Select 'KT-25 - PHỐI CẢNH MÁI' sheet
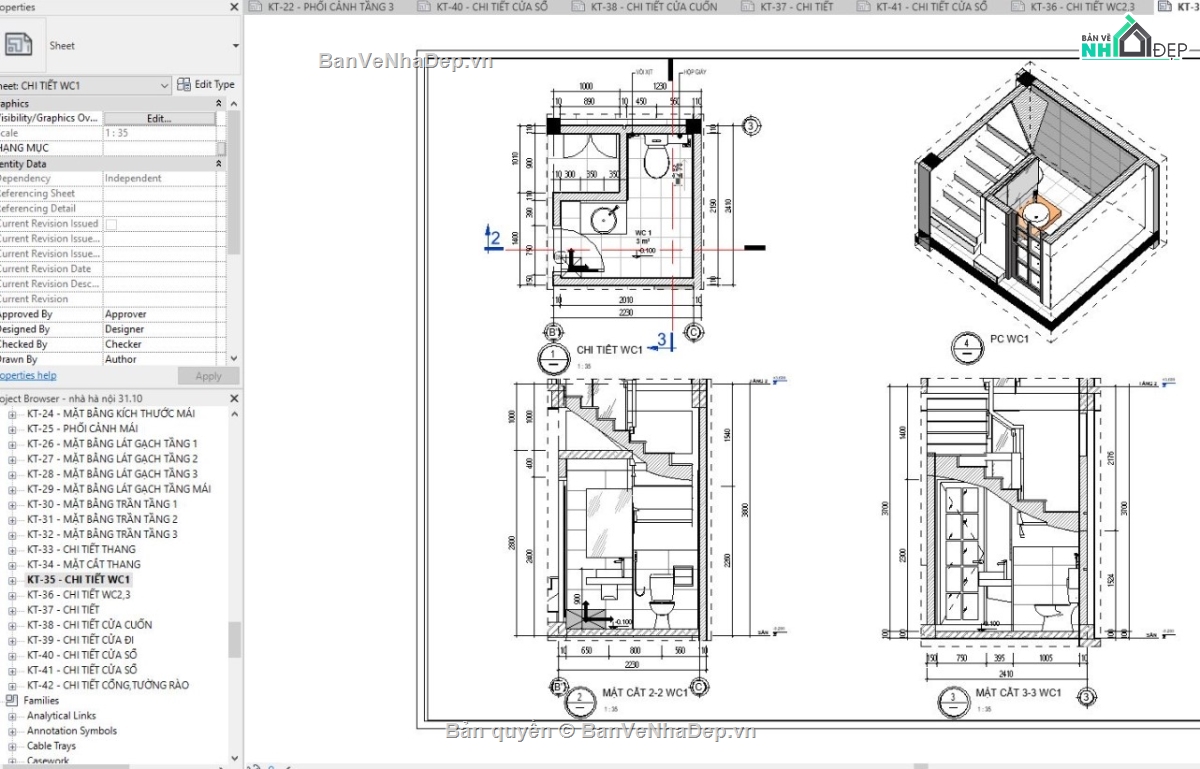This screenshot has width=1200, height=769. point(83,429)
